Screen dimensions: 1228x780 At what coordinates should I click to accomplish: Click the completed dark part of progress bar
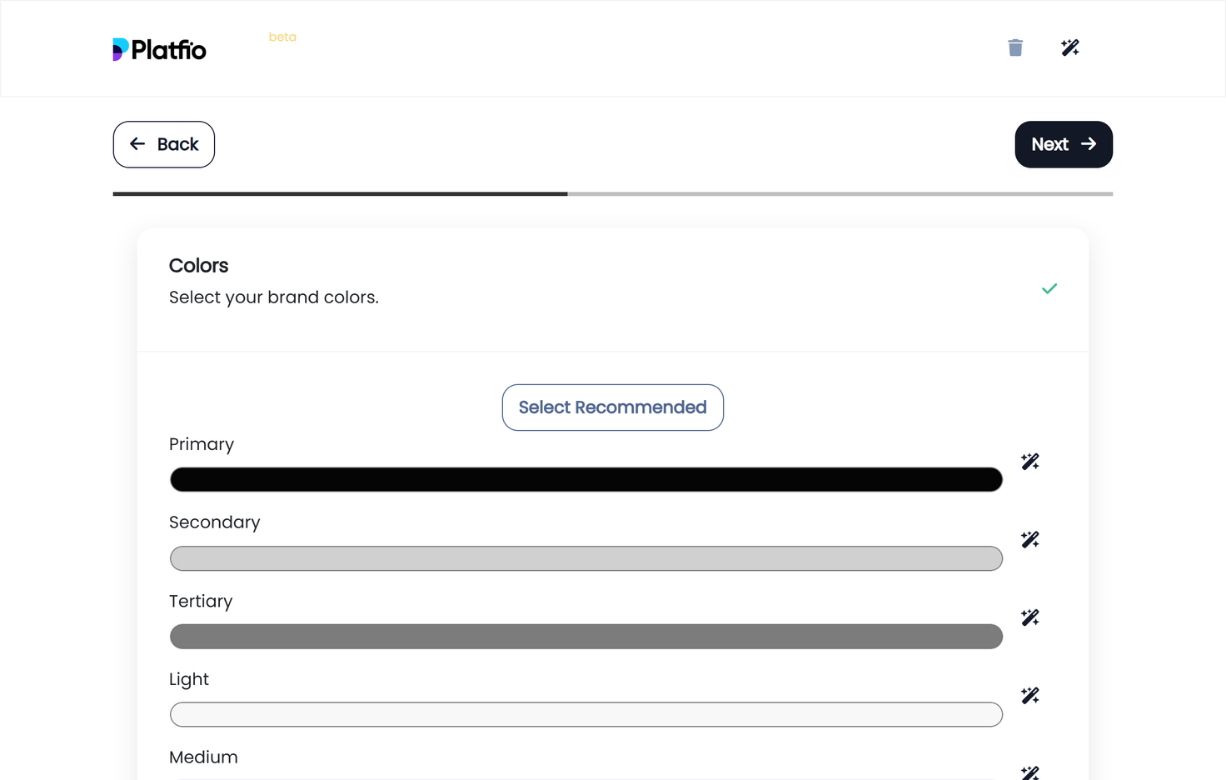tap(340, 194)
